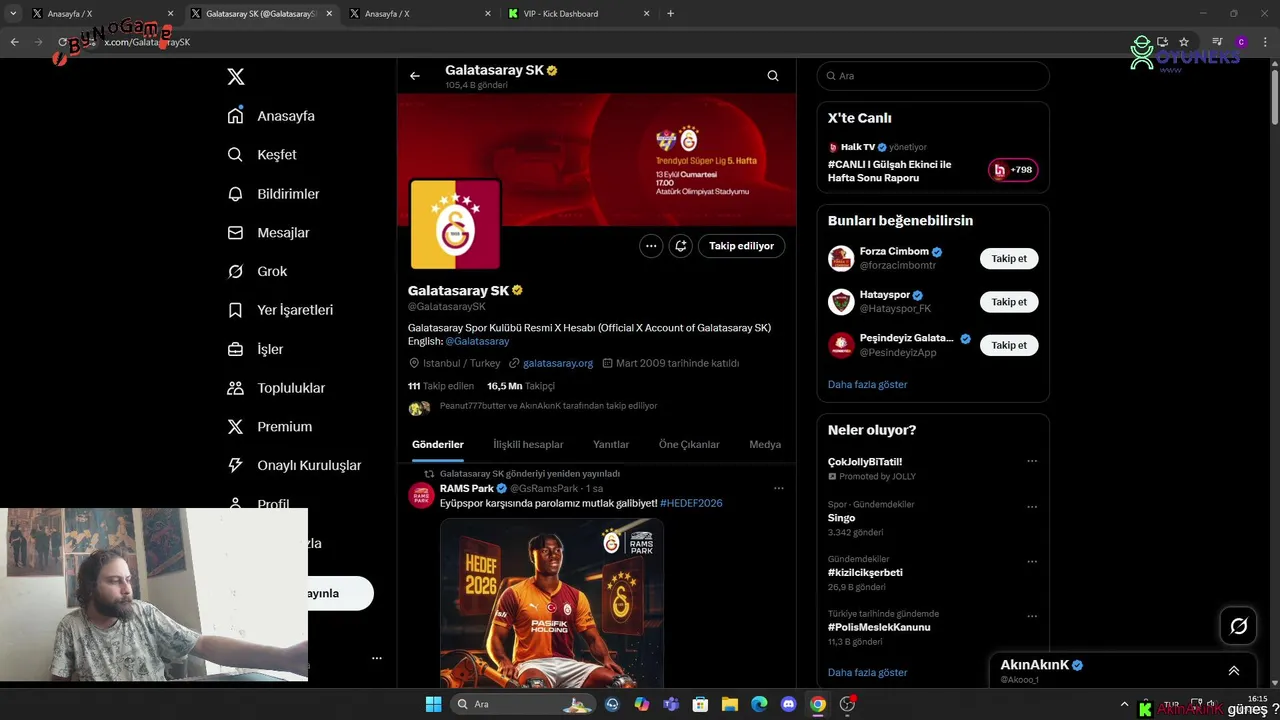Select the Gönderiler tab
This screenshot has width=1280, height=720.
438,445
